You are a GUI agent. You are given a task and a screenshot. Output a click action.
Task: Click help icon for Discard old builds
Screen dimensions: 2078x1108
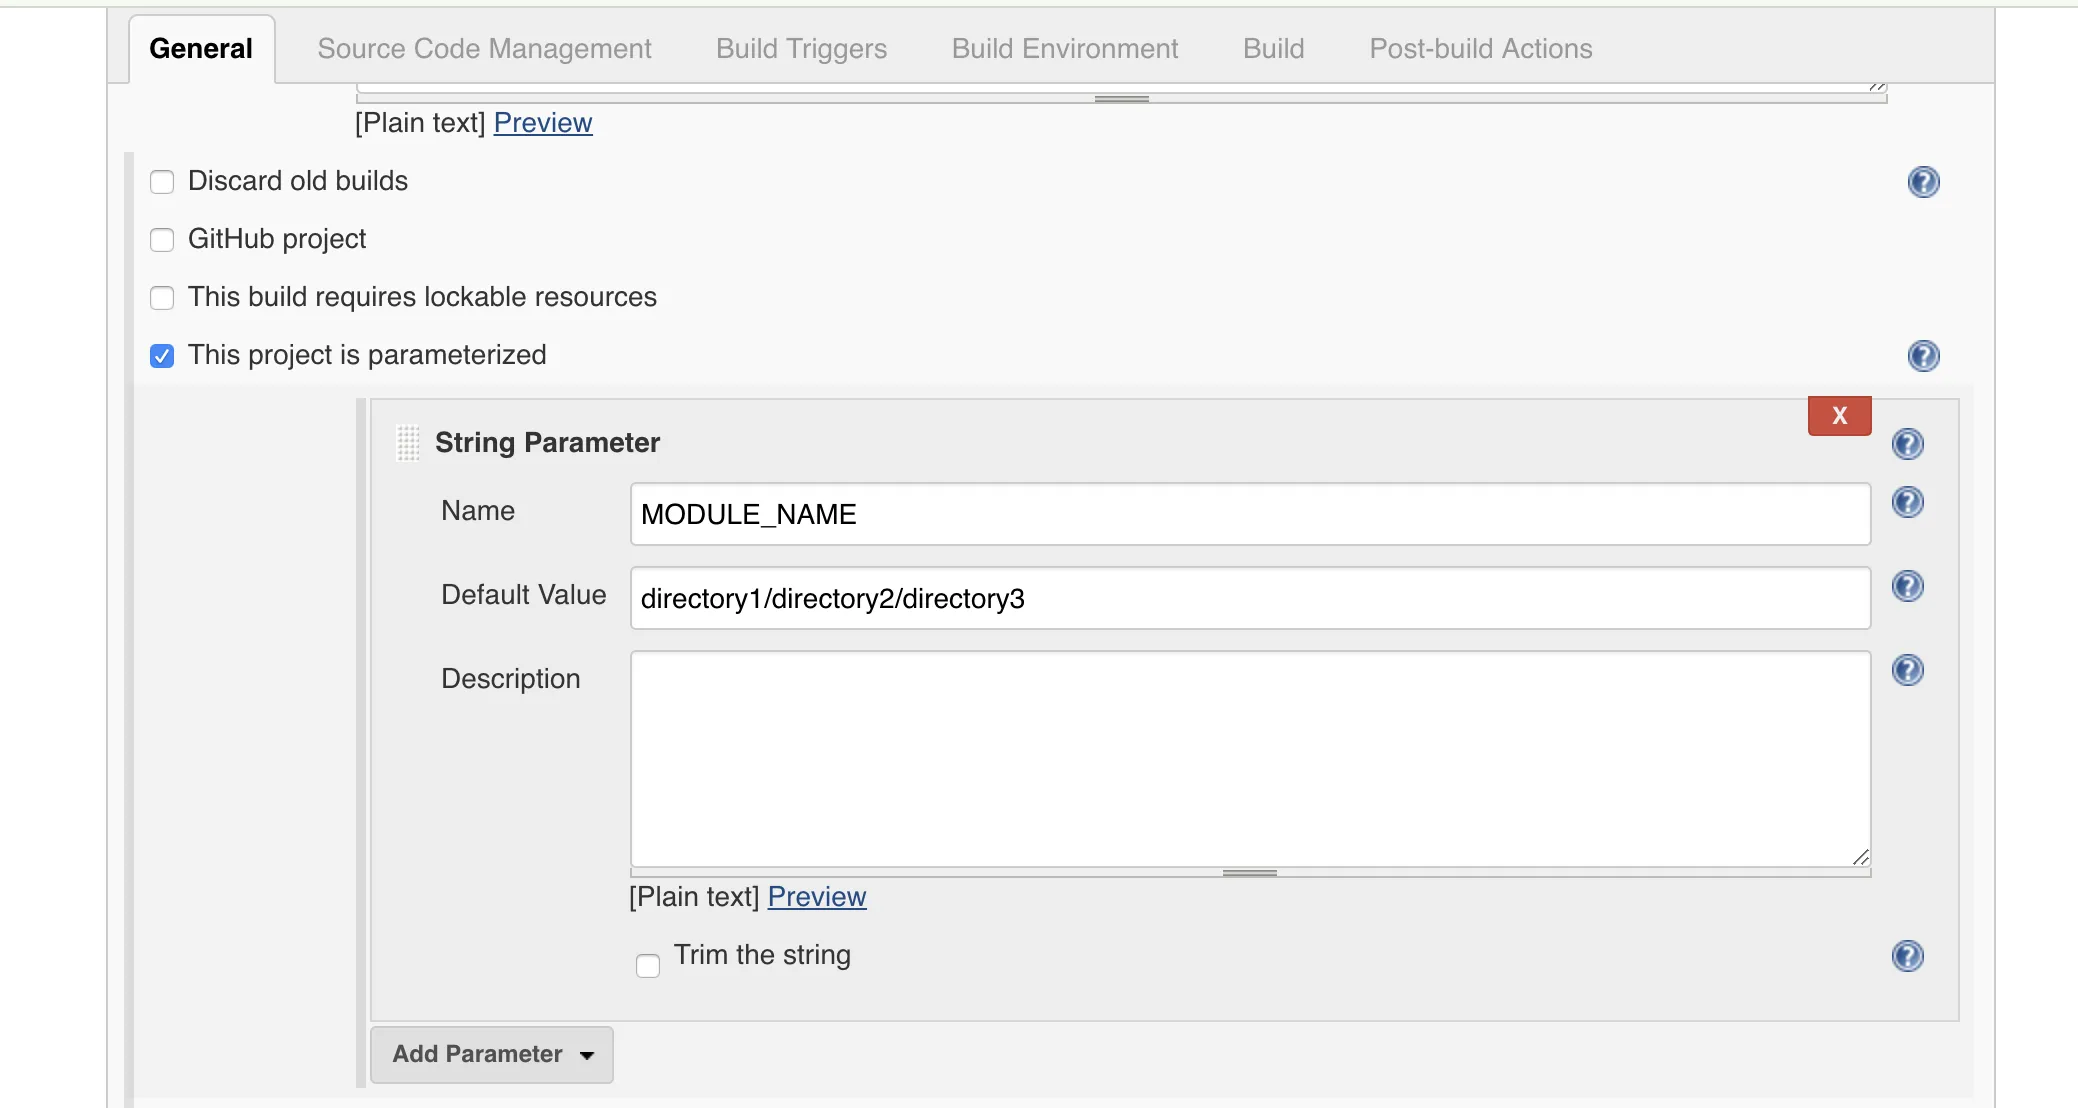pos(1923,182)
